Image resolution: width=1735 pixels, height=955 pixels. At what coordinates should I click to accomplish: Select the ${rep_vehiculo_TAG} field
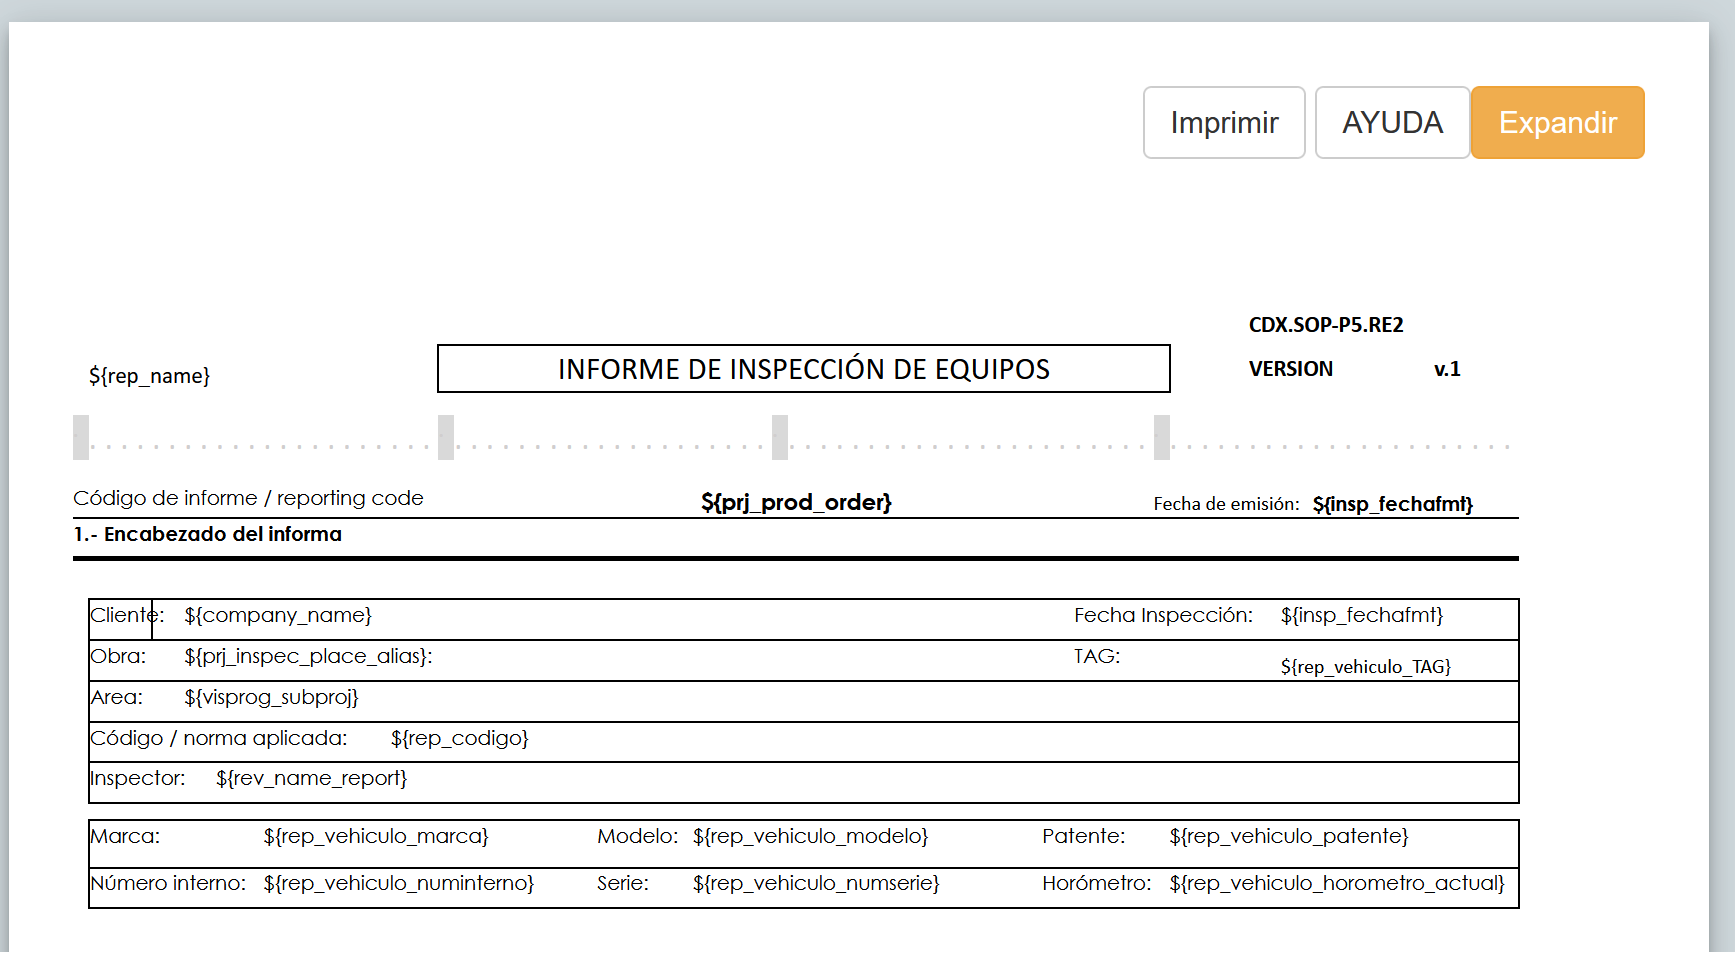click(1365, 666)
